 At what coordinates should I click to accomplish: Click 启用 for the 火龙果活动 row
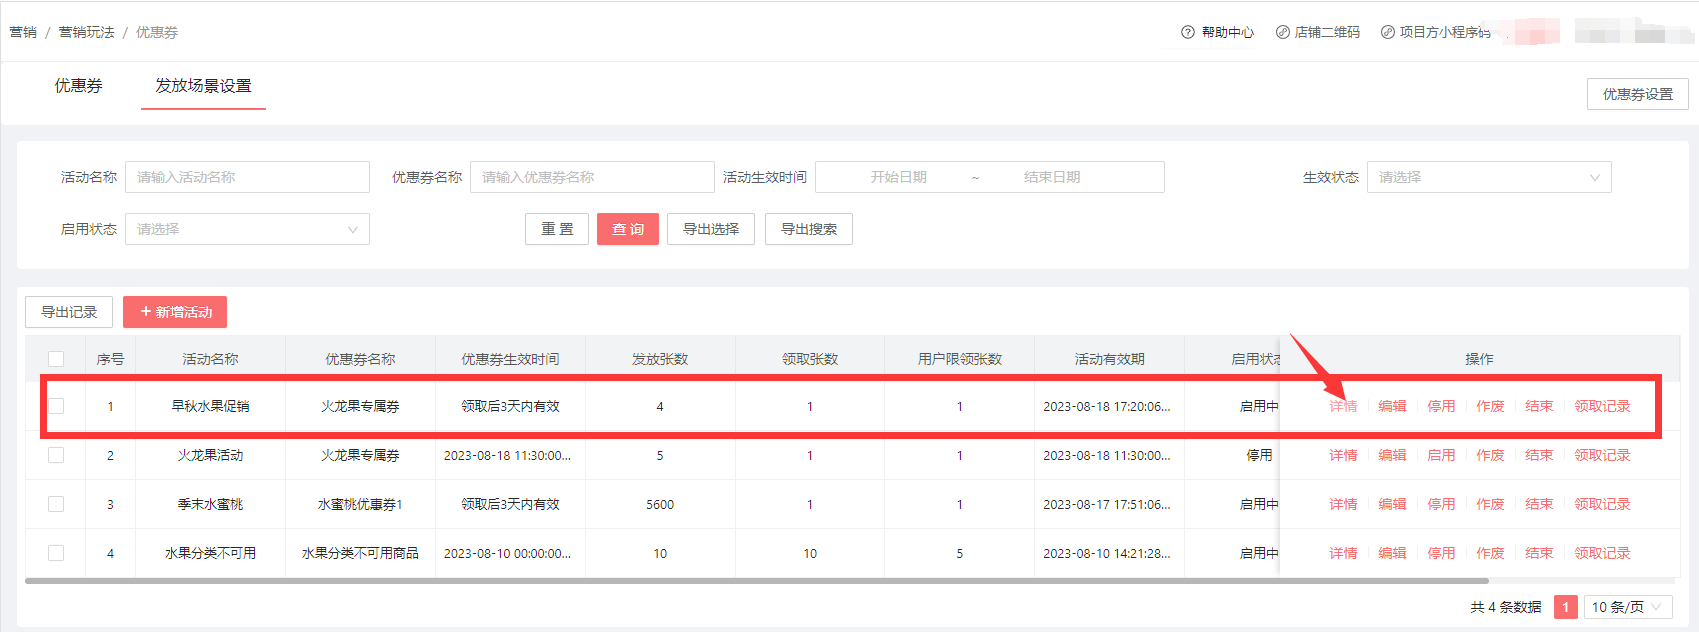(x=1441, y=455)
